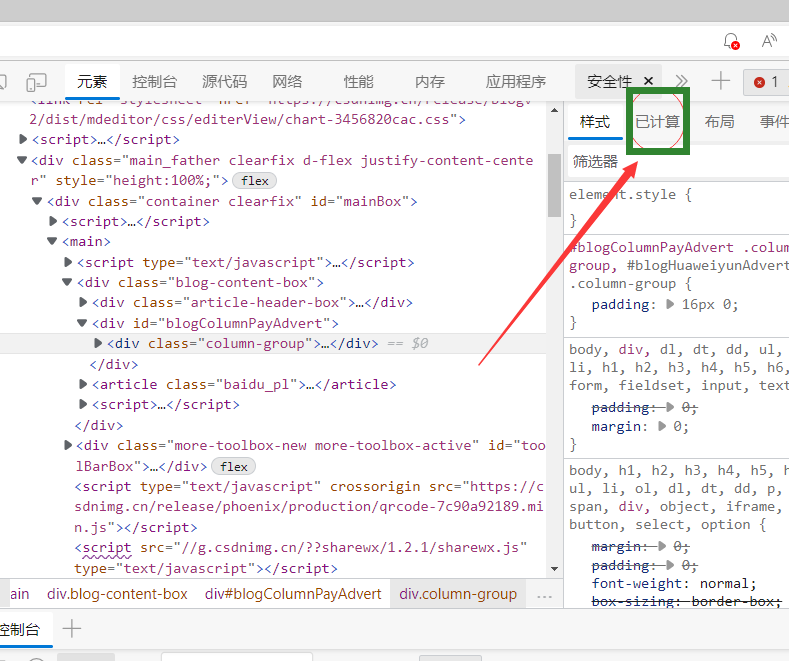Expand the article baidu_pl node
The height and width of the screenshot is (661, 789).
(83, 384)
